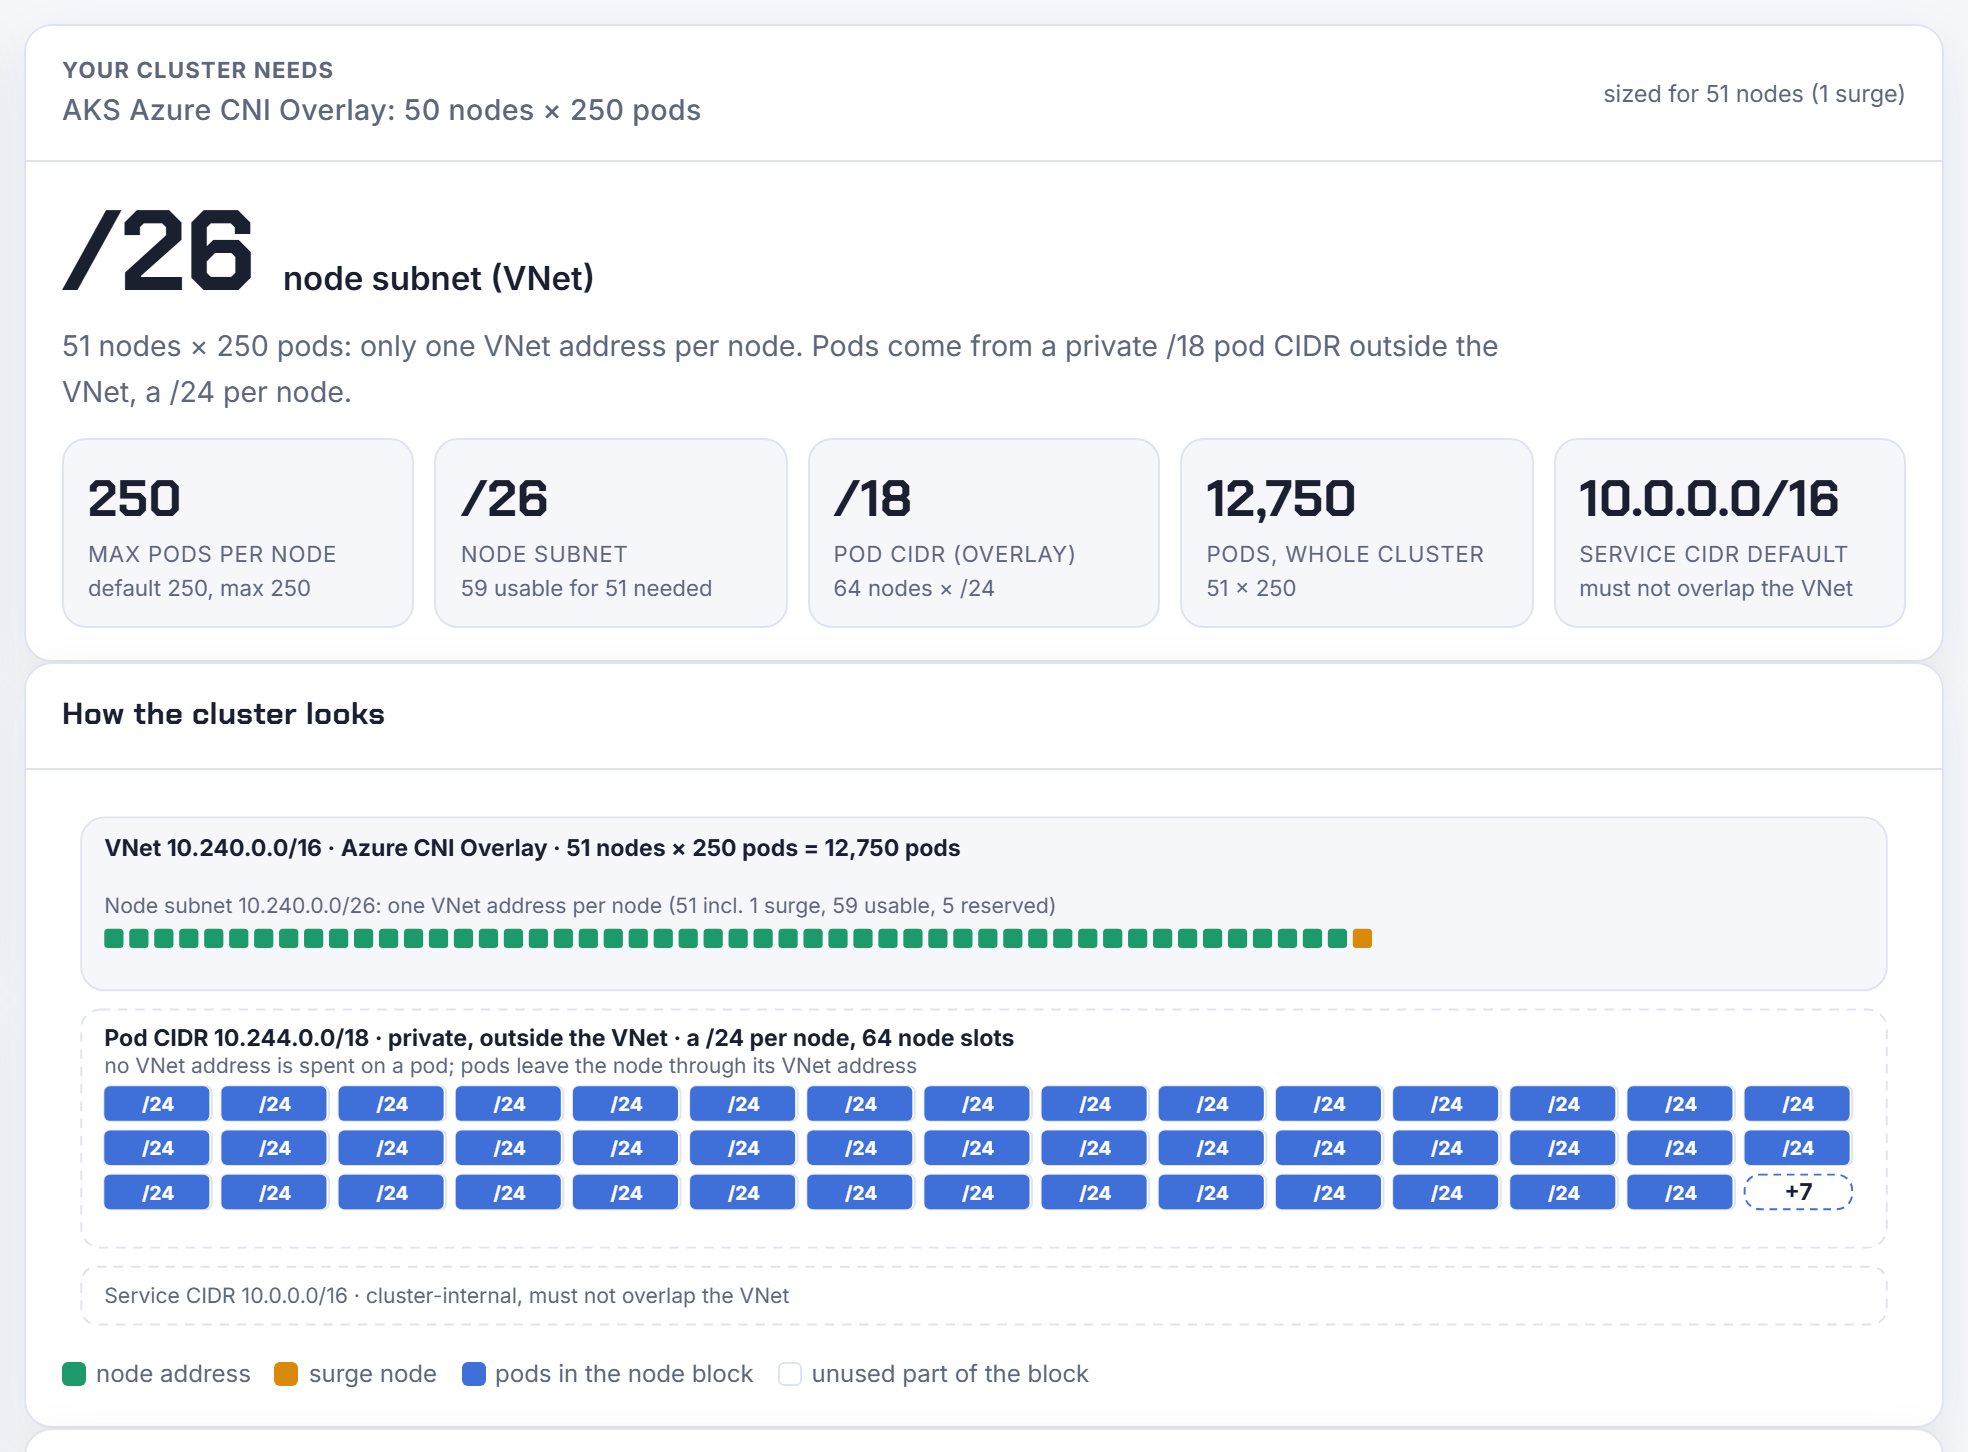Click 'unused part of the block' legend label
The width and height of the screenshot is (1968, 1452).
[950, 1374]
